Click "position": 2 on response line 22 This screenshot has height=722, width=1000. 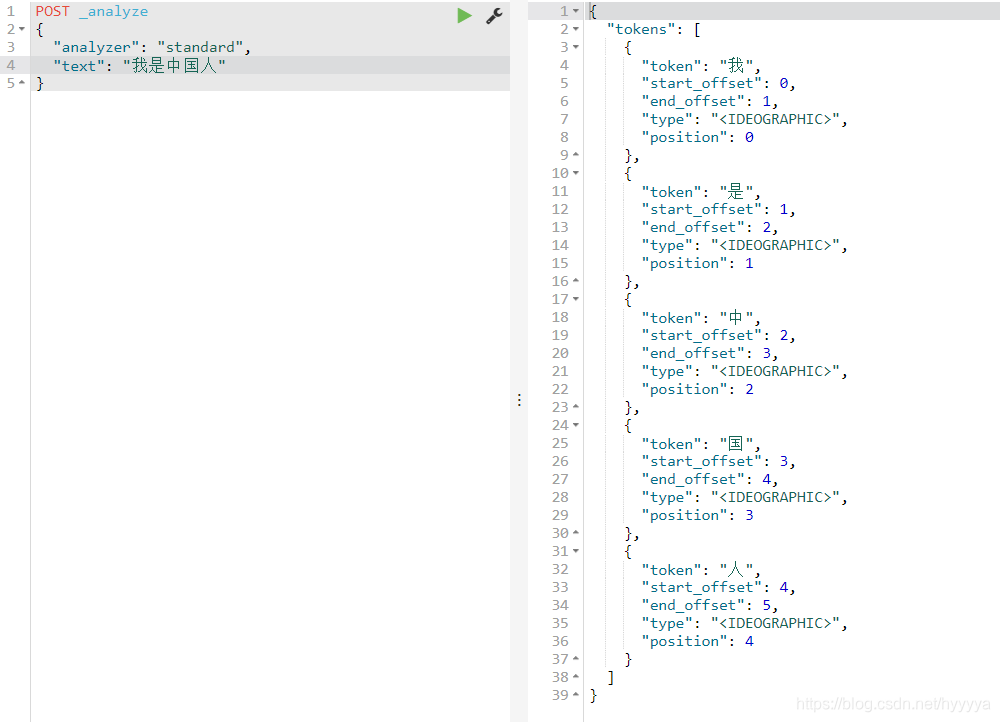pyautogui.click(x=698, y=389)
